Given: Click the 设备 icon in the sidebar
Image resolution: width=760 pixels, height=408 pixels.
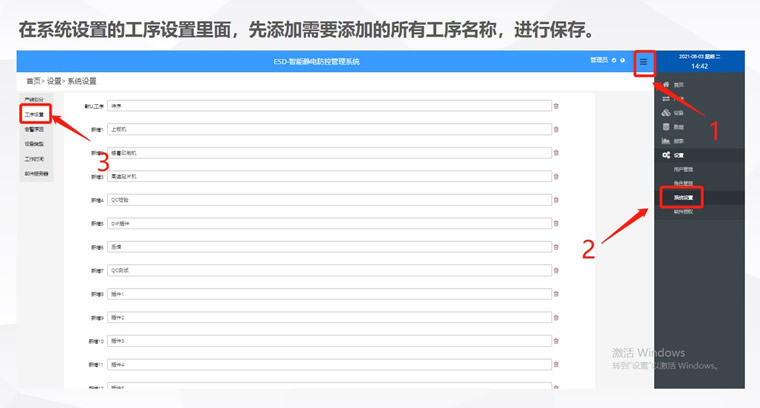Looking at the screenshot, I should tap(666, 112).
